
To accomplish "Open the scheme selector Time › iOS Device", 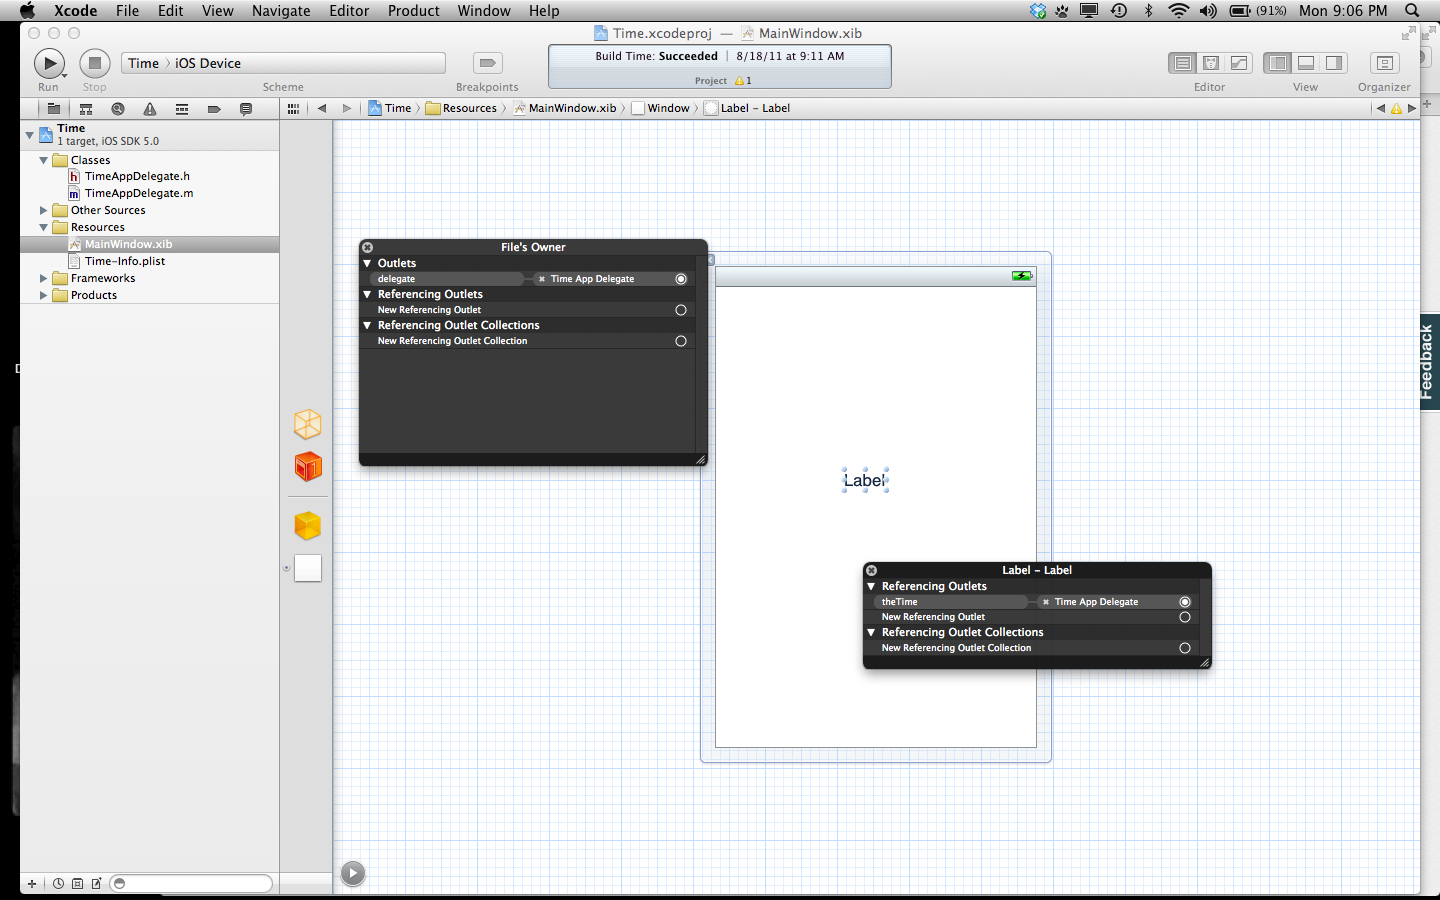I will pos(283,63).
